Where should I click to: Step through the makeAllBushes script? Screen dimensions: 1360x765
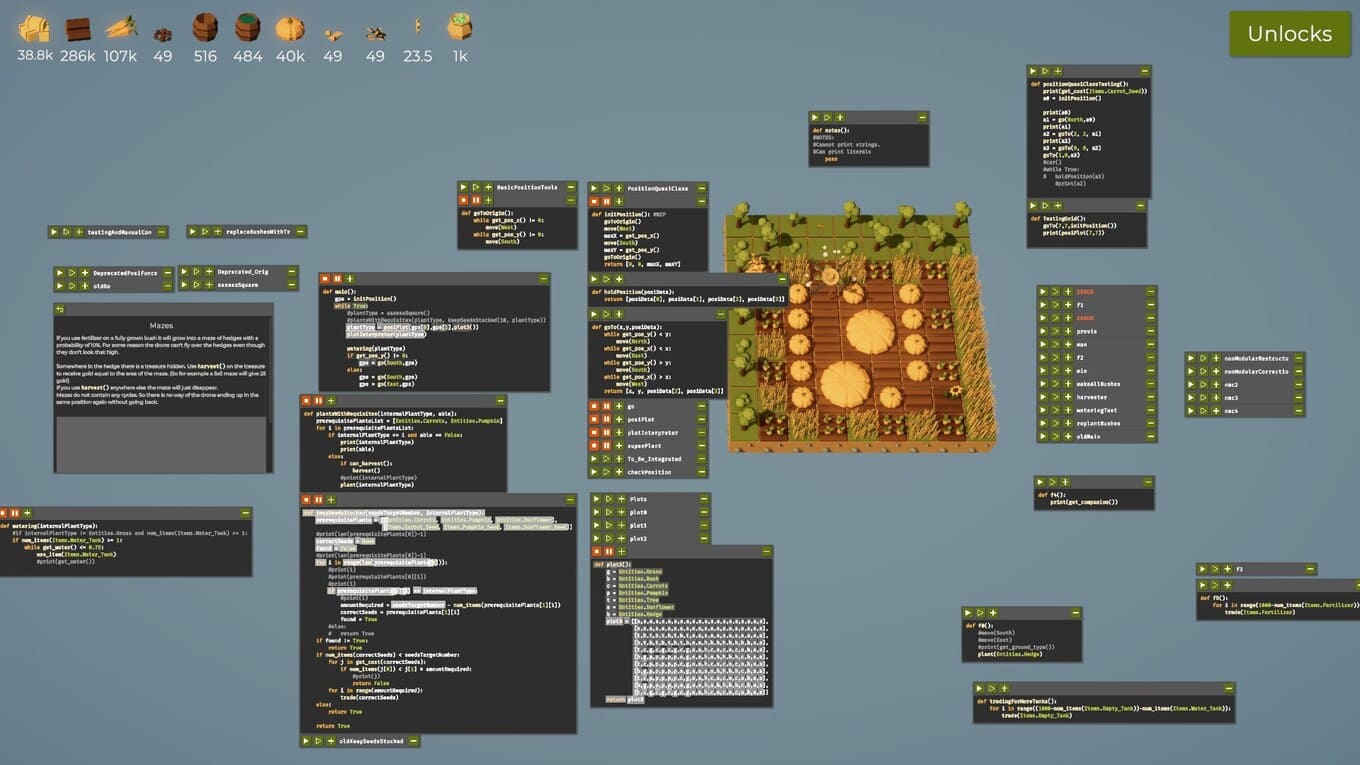coord(1055,384)
